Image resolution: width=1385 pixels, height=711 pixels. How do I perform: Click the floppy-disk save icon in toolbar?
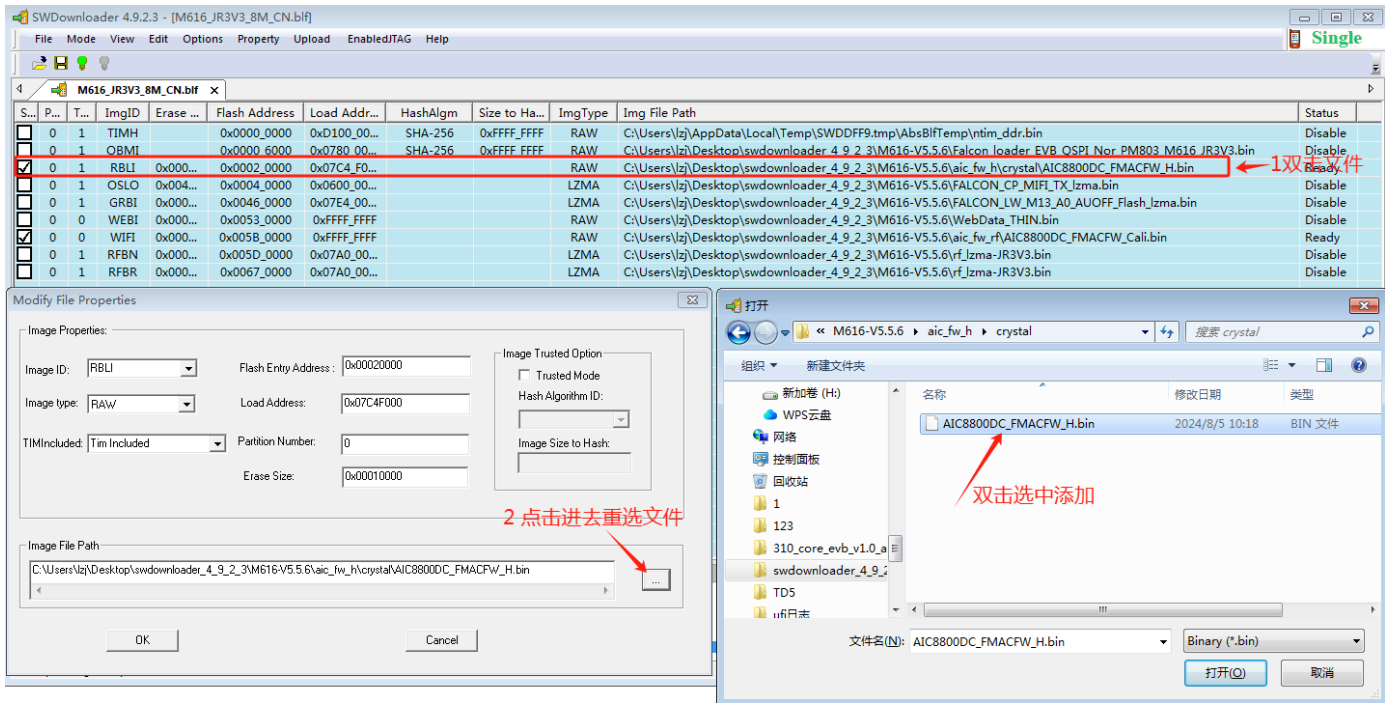61,63
